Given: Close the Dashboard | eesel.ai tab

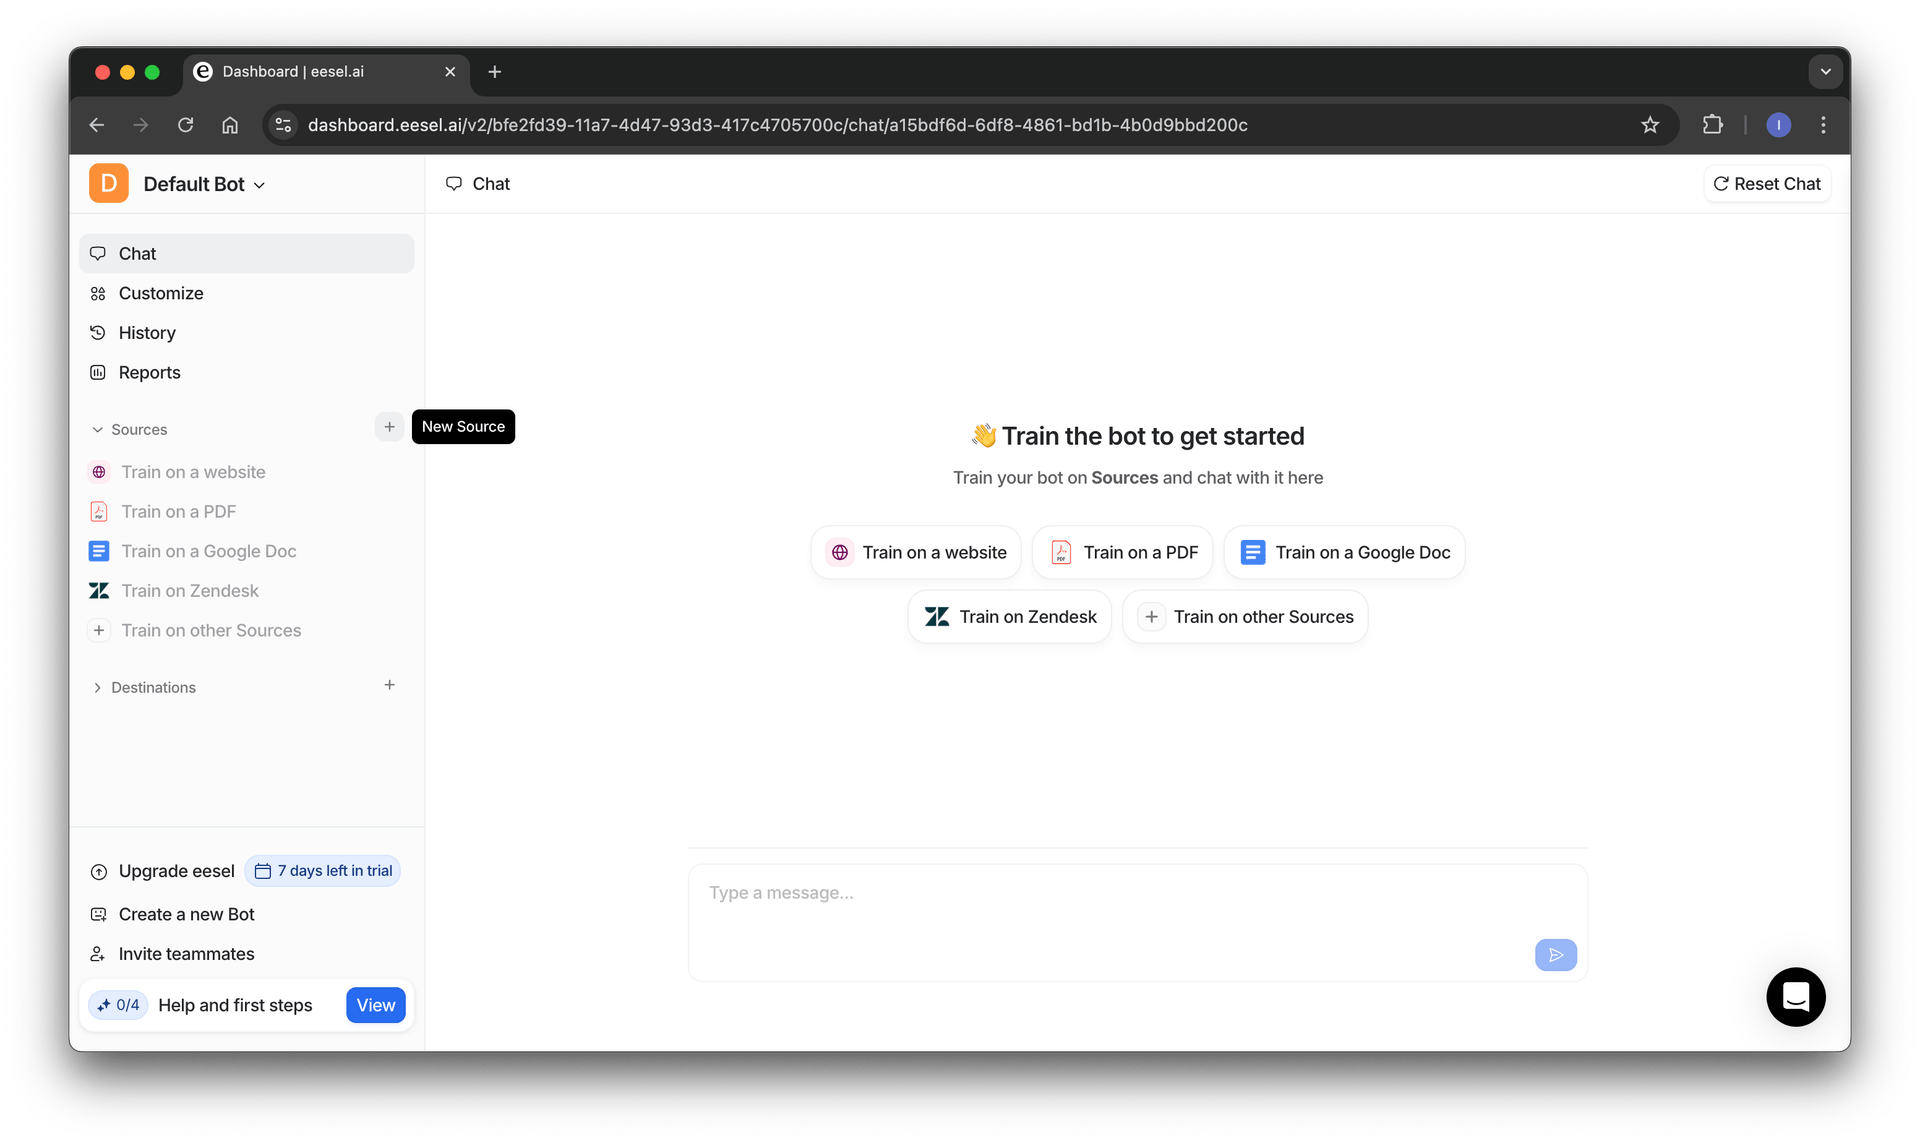Looking at the screenshot, I should (450, 72).
